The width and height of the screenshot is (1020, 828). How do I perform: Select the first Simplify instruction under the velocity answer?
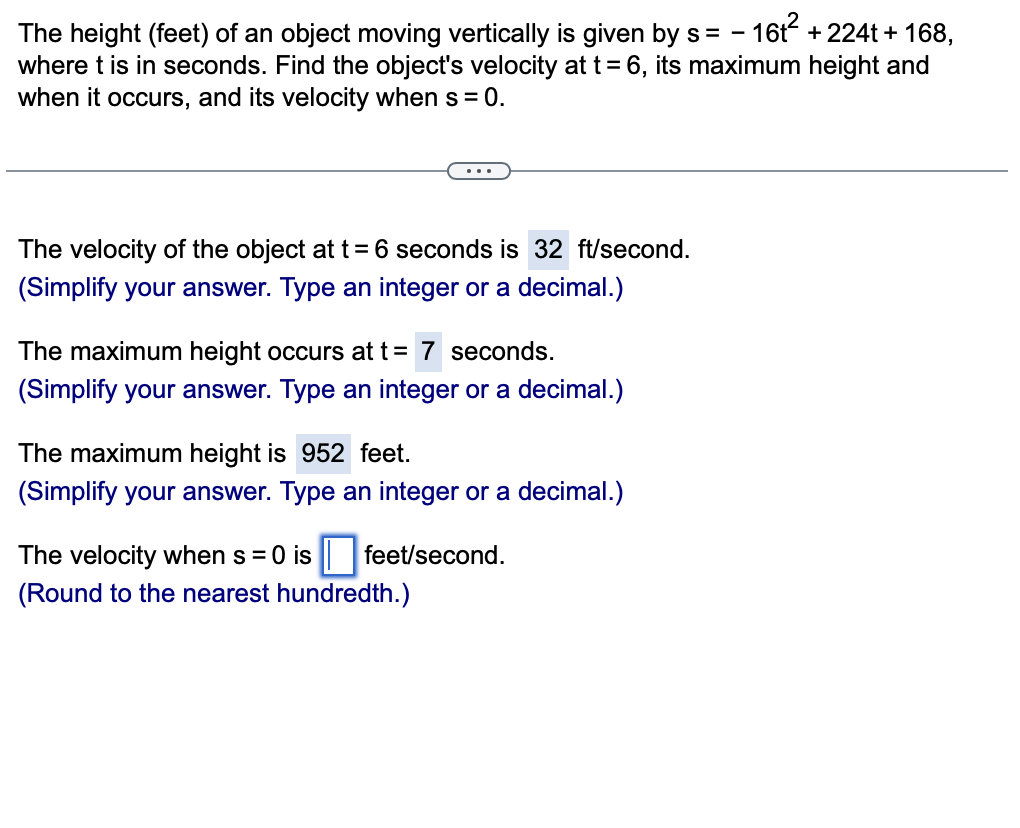tap(320, 287)
